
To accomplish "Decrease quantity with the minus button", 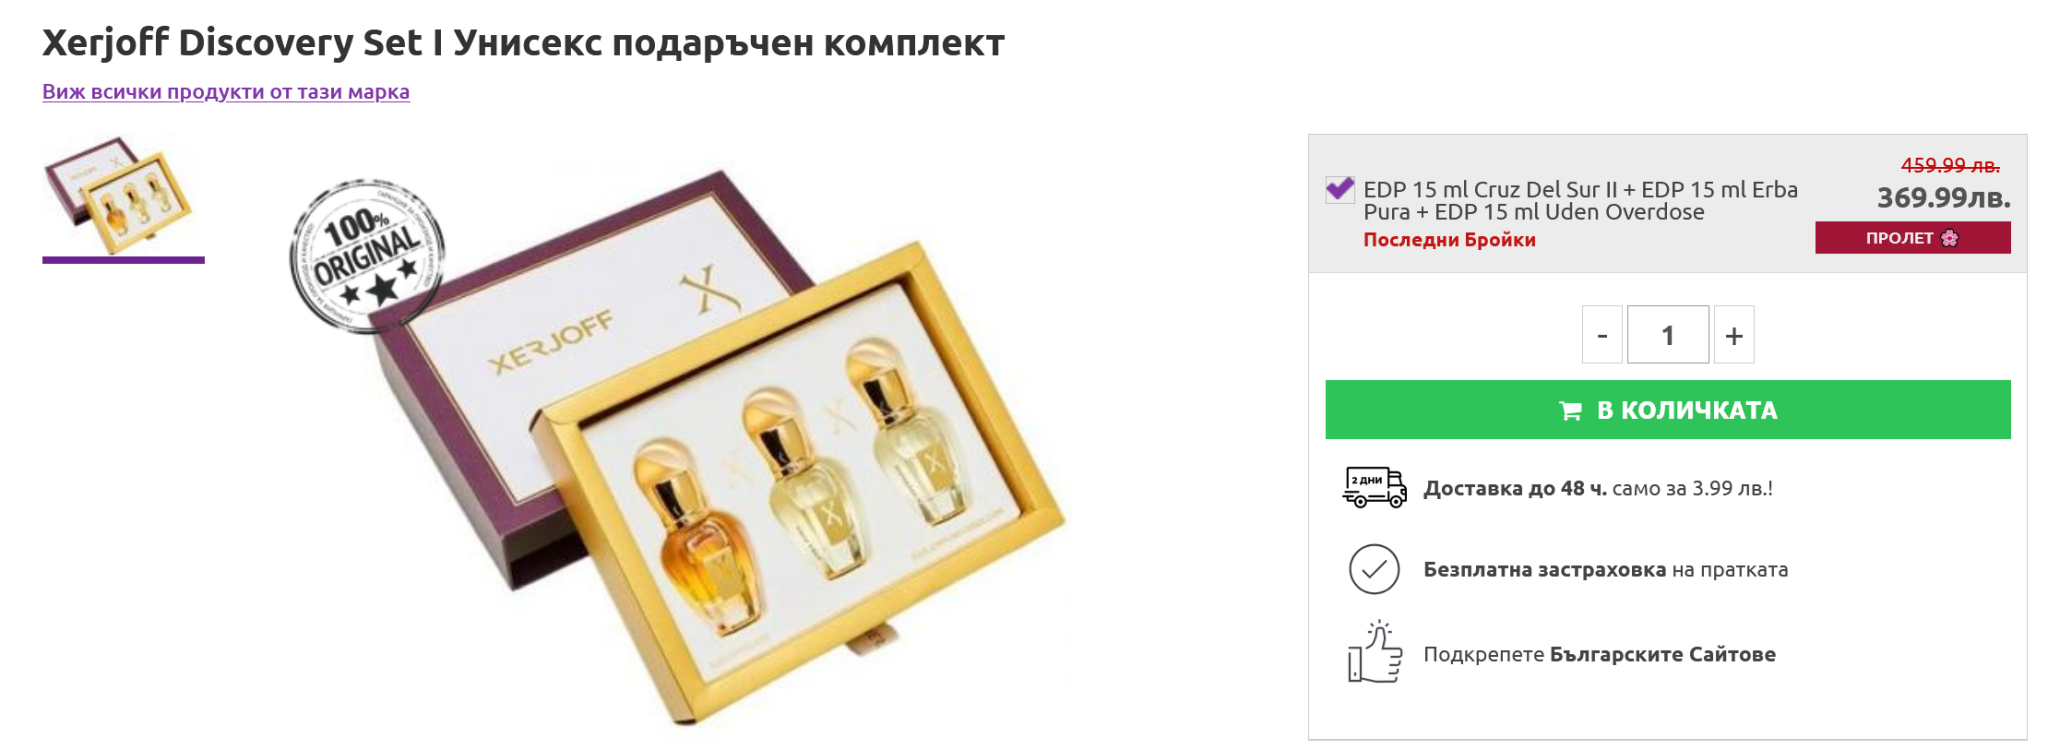I will [x=1602, y=335].
